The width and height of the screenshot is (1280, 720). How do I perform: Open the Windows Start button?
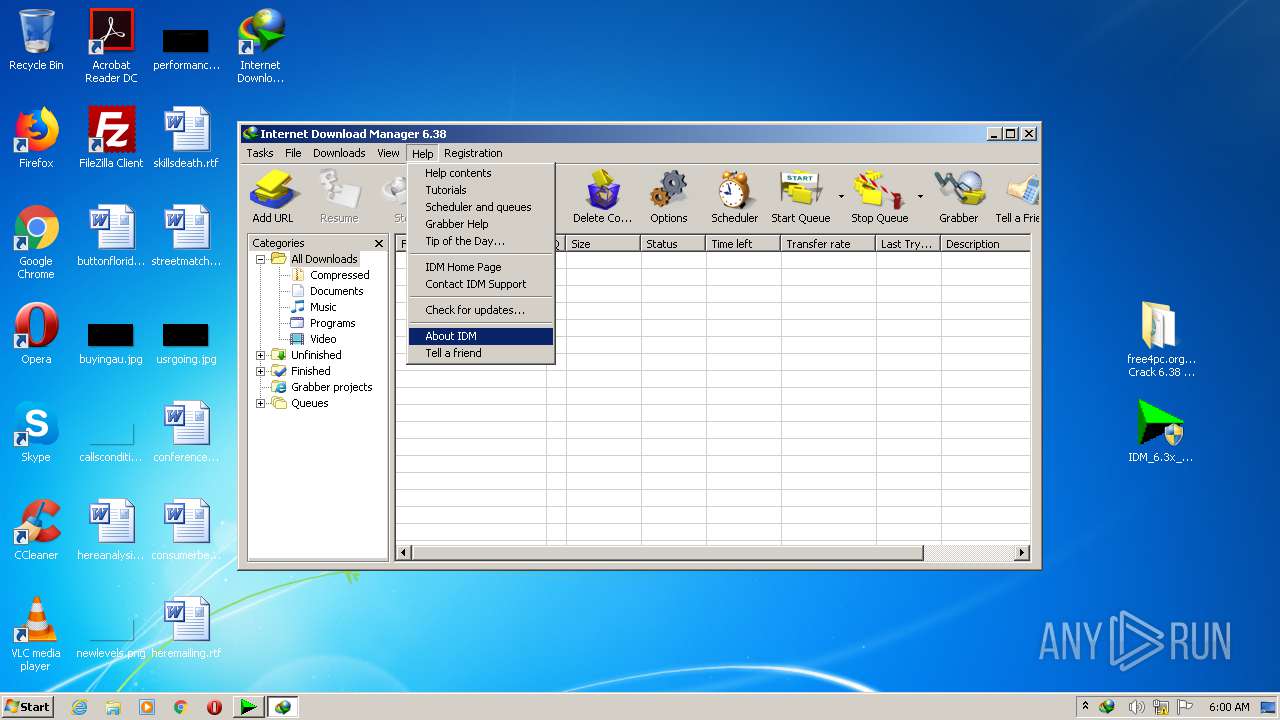click(x=27, y=706)
